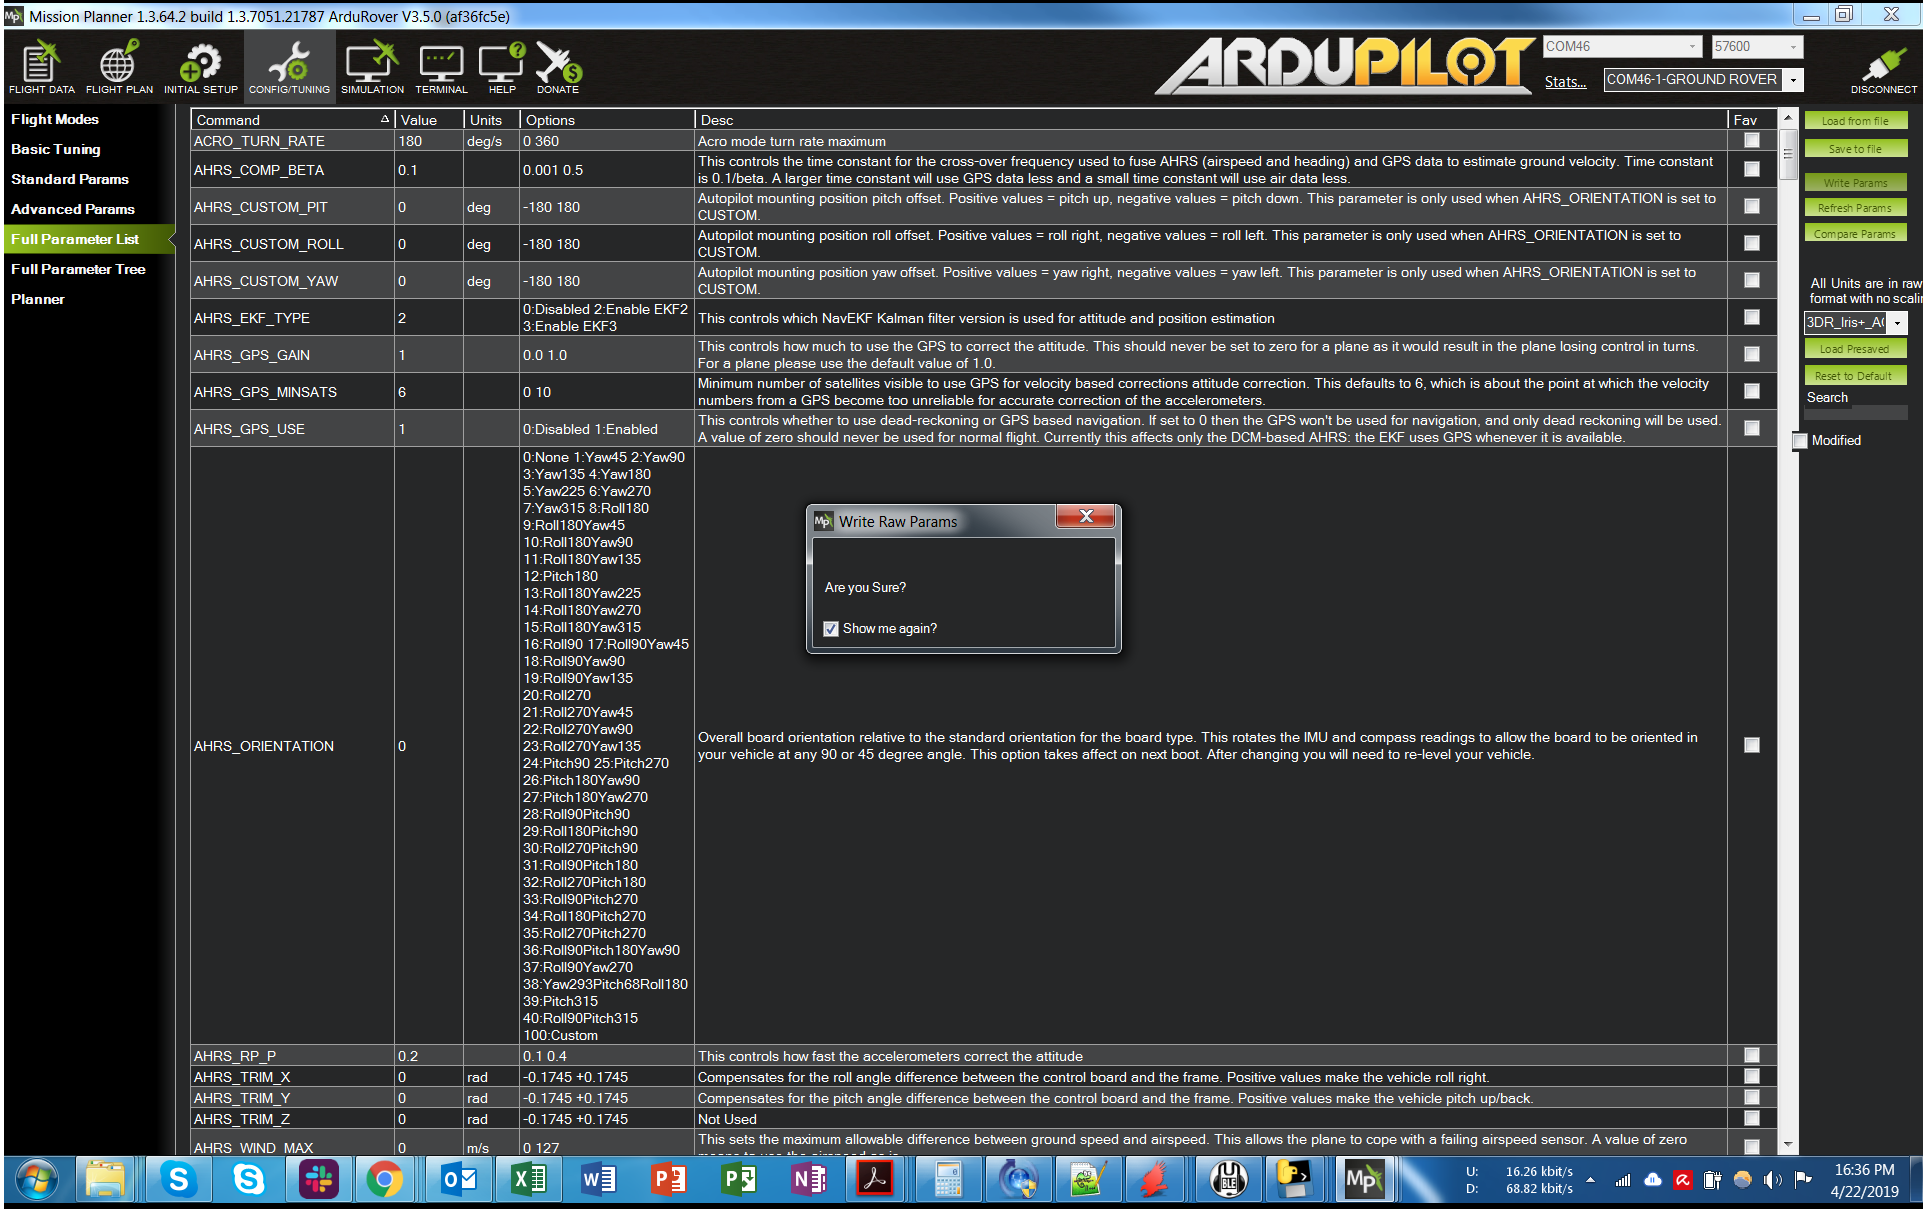1923x1209 pixels.
Task: Mark AHRS_EKF_TYPE as favorite
Action: (x=1751, y=317)
